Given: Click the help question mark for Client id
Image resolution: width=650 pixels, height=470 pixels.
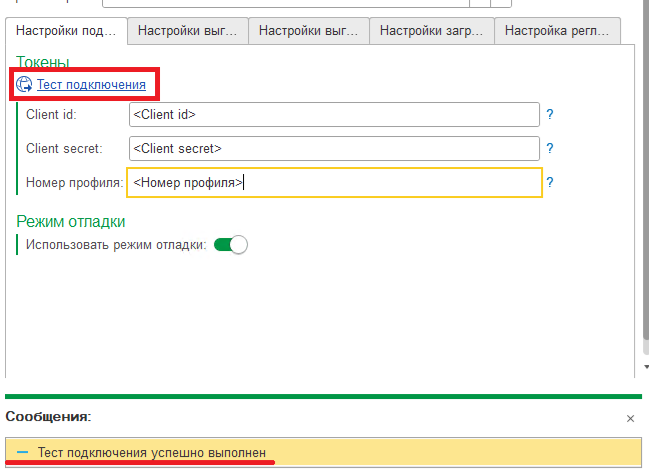Looking at the screenshot, I should pyautogui.click(x=549, y=115).
